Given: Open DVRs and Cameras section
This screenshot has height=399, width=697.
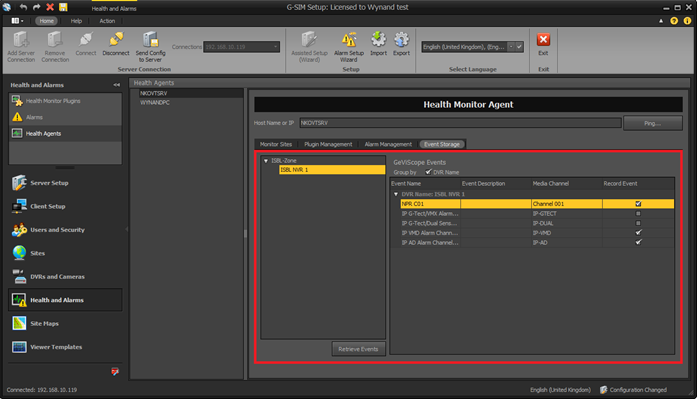Looking at the screenshot, I should [65, 276].
